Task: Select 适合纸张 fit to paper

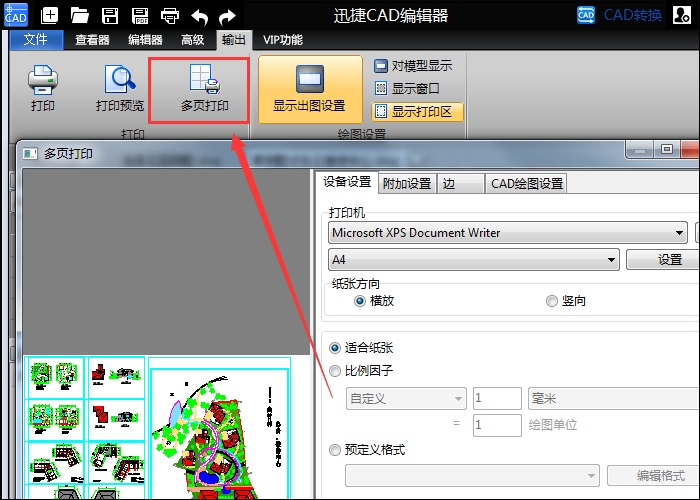Action: pyautogui.click(x=361, y=348)
